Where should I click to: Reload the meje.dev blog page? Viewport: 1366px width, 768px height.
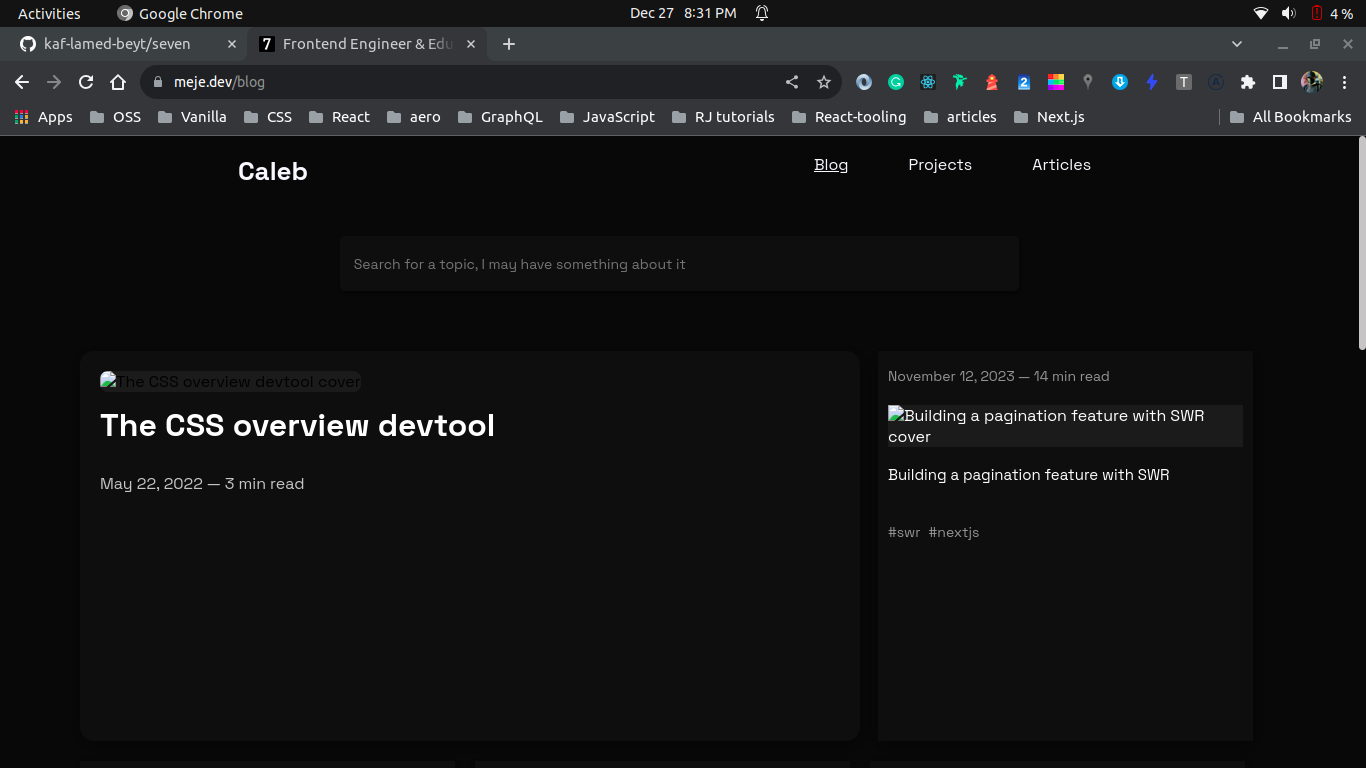click(x=85, y=82)
